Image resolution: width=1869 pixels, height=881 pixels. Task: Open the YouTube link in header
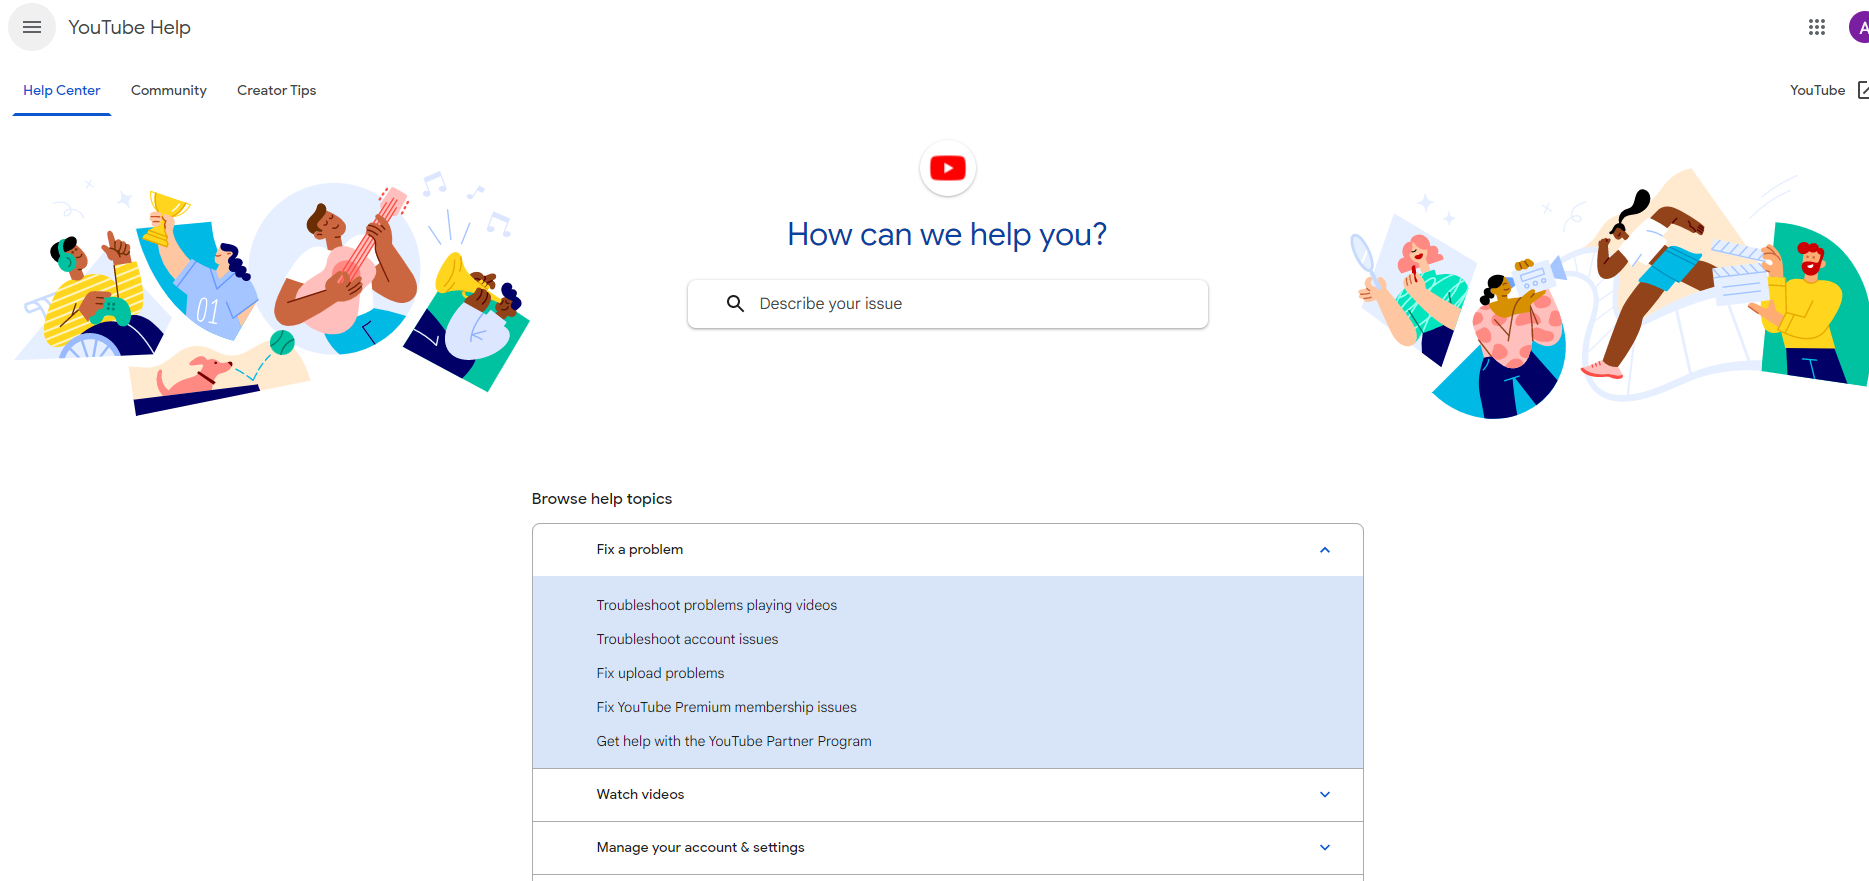tap(1817, 90)
